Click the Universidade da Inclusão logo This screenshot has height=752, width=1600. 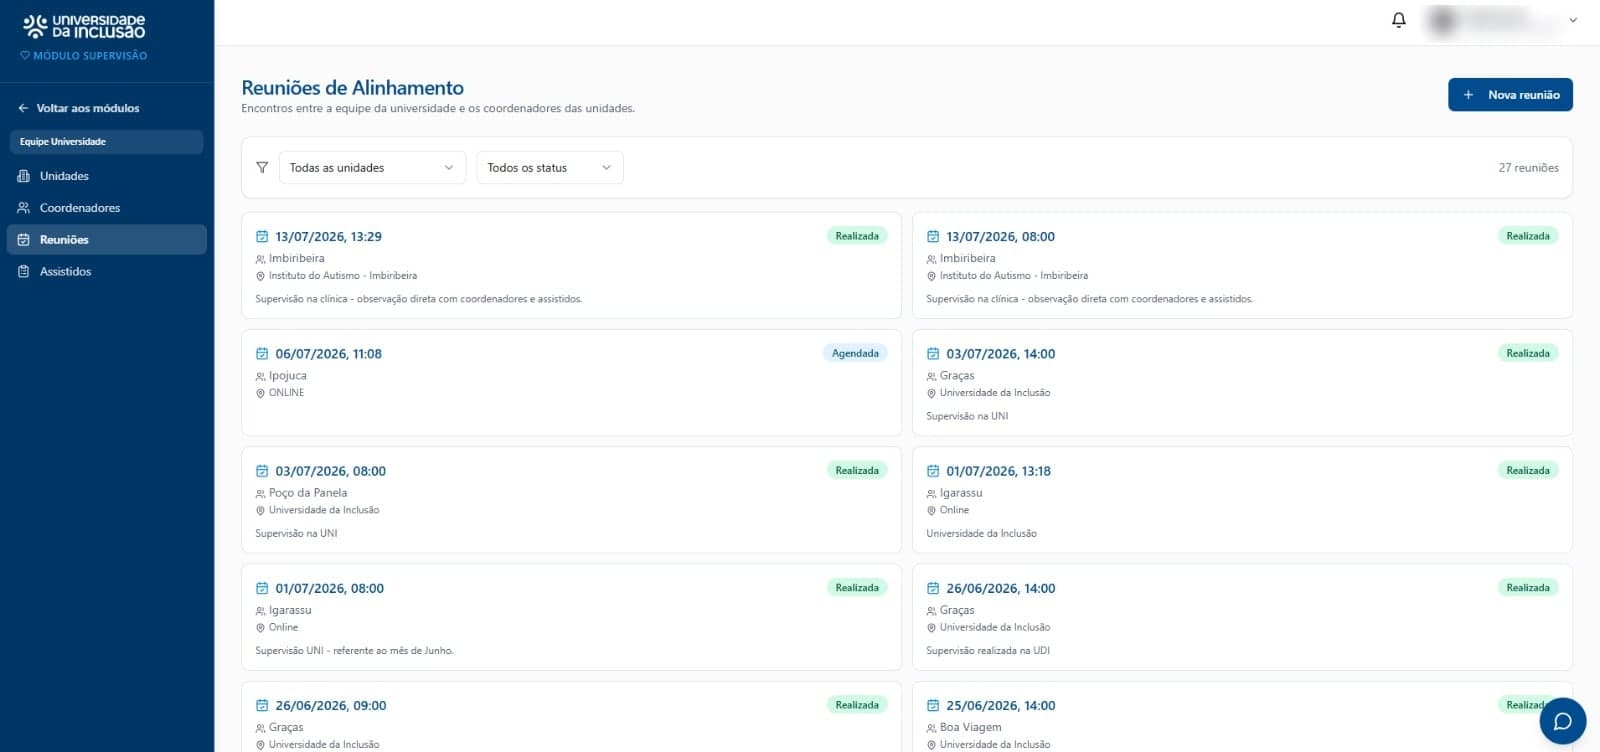[x=84, y=26]
